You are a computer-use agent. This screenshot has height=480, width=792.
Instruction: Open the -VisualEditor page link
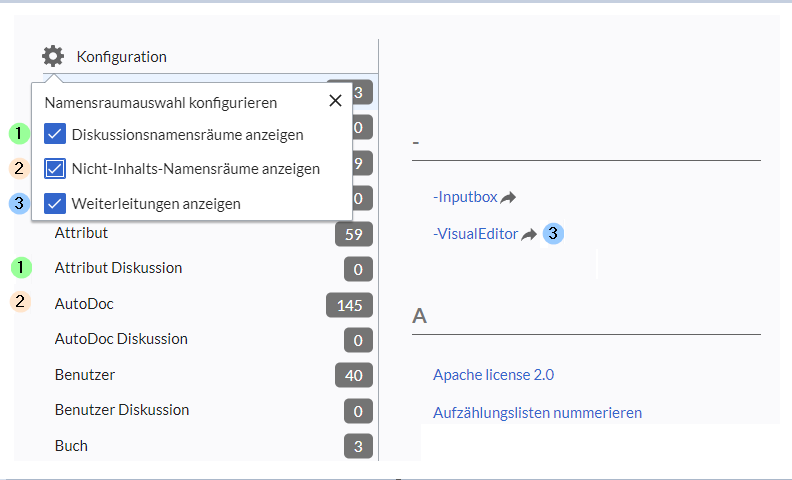(x=475, y=234)
